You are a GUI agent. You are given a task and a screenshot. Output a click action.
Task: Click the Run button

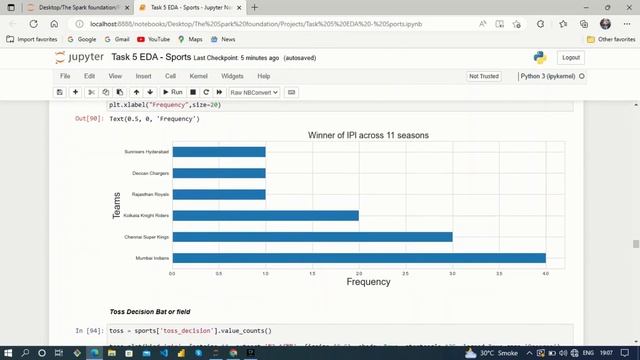coord(173,92)
